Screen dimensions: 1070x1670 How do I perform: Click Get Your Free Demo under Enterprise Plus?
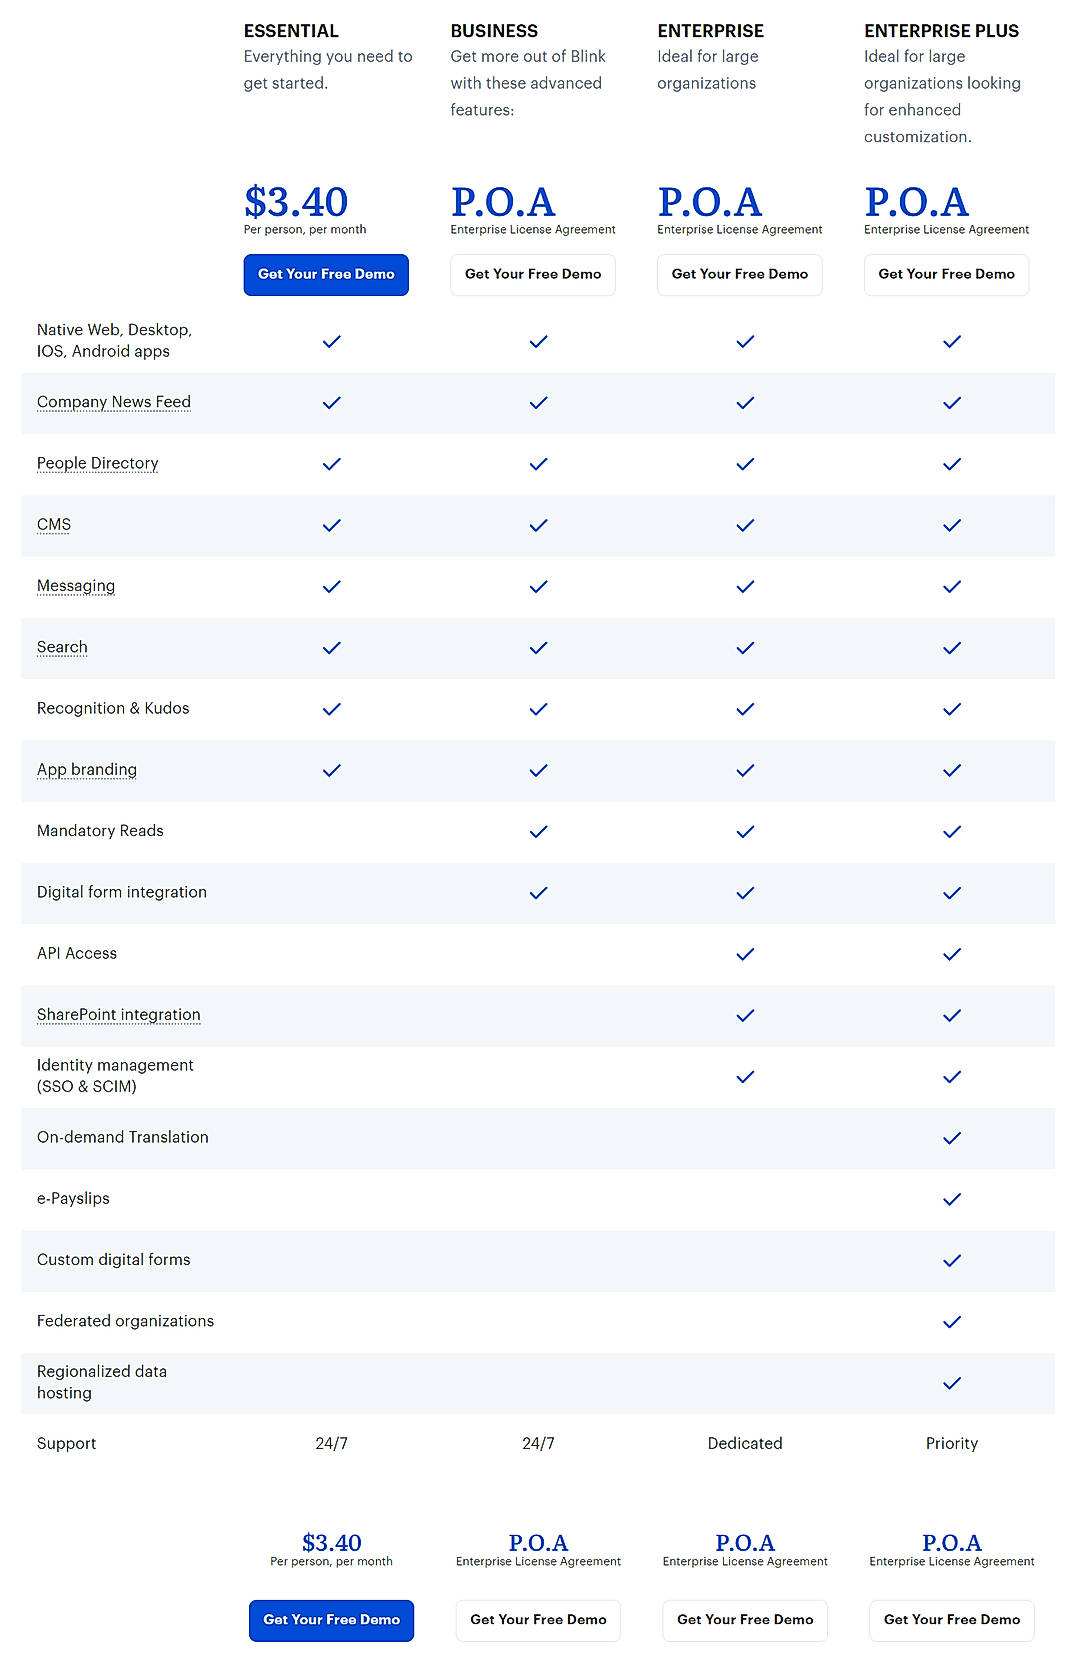[x=946, y=274]
